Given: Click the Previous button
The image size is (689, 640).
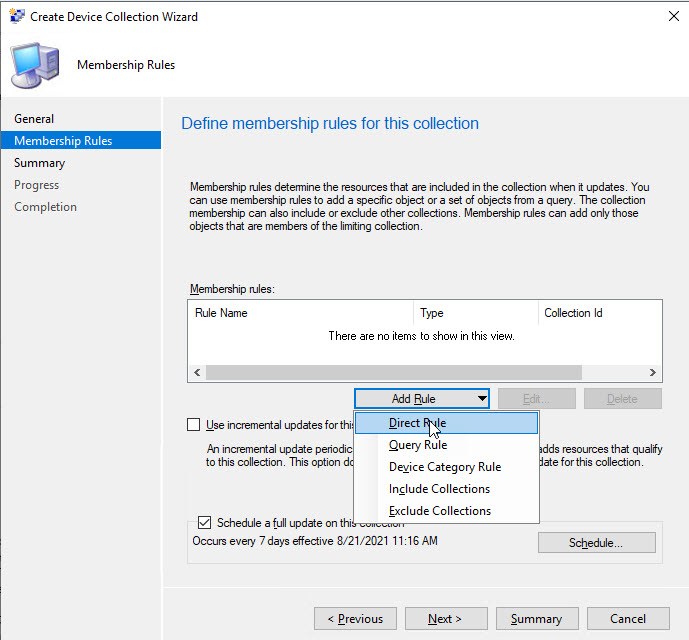Looking at the screenshot, I should (x=348, y=619).
